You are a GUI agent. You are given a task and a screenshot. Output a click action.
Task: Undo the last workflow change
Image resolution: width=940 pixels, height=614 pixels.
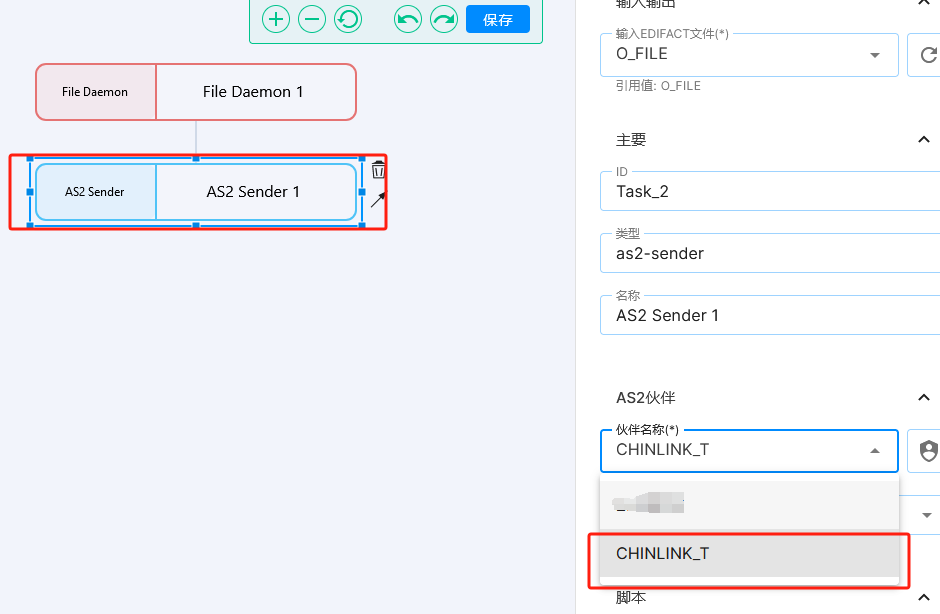coord(408,19)
